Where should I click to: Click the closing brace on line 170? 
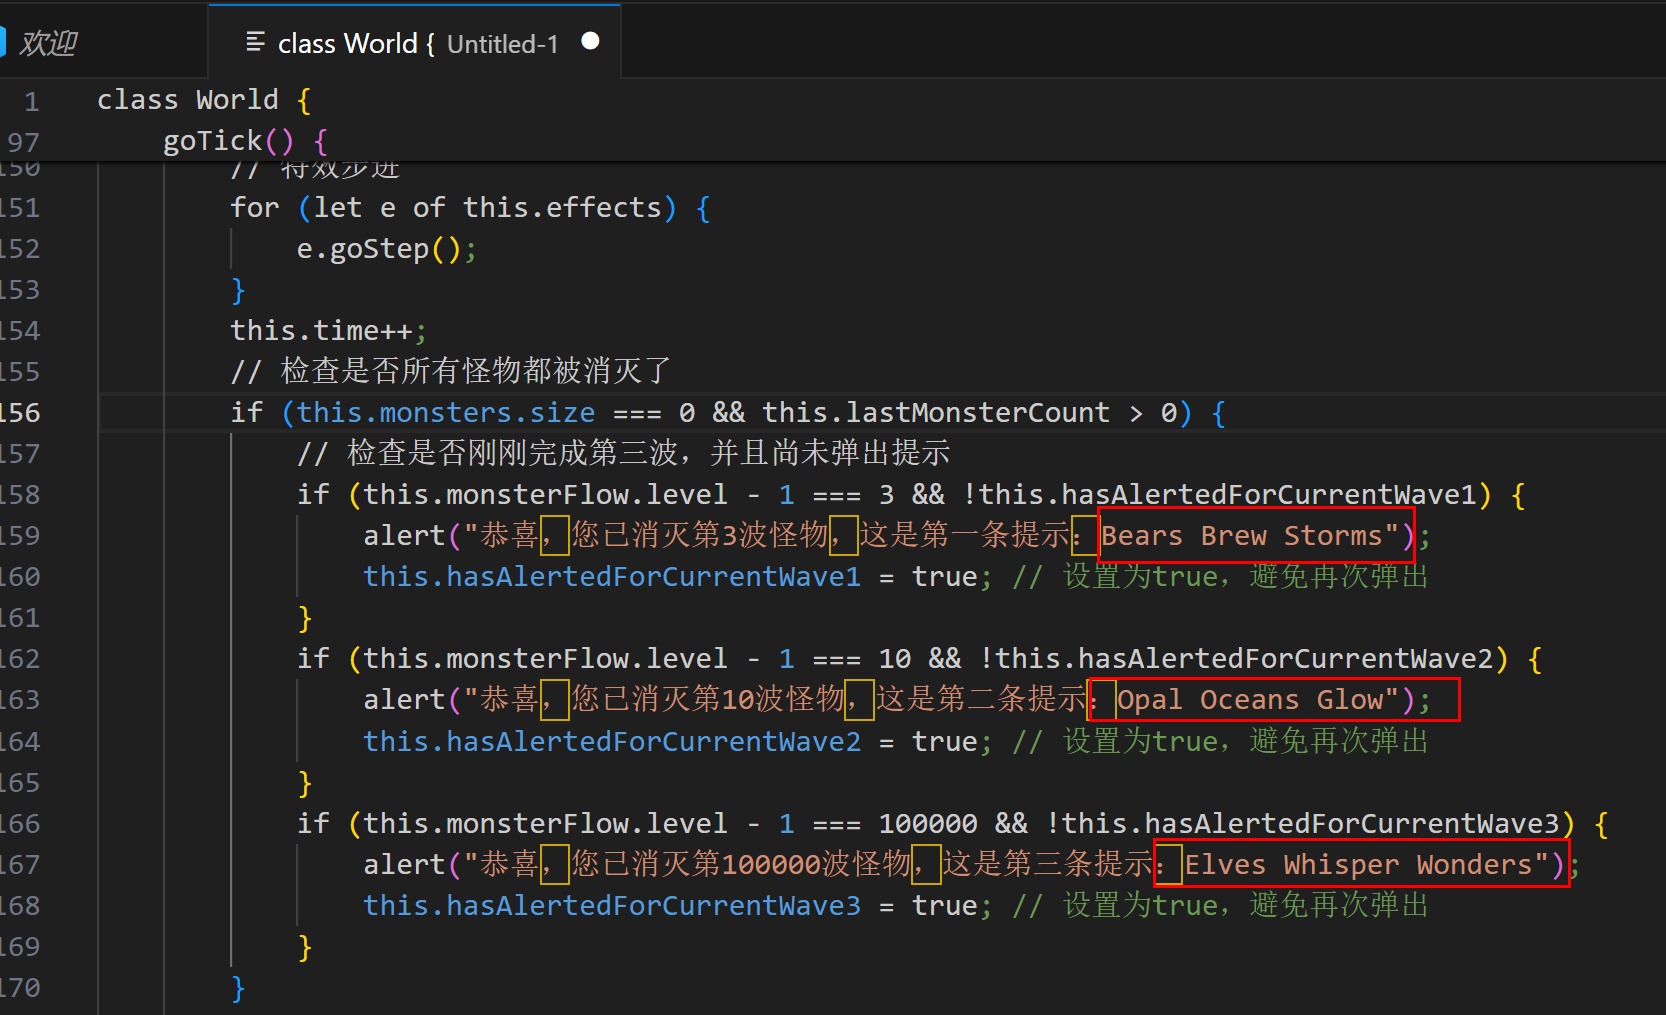pos(238,989)
